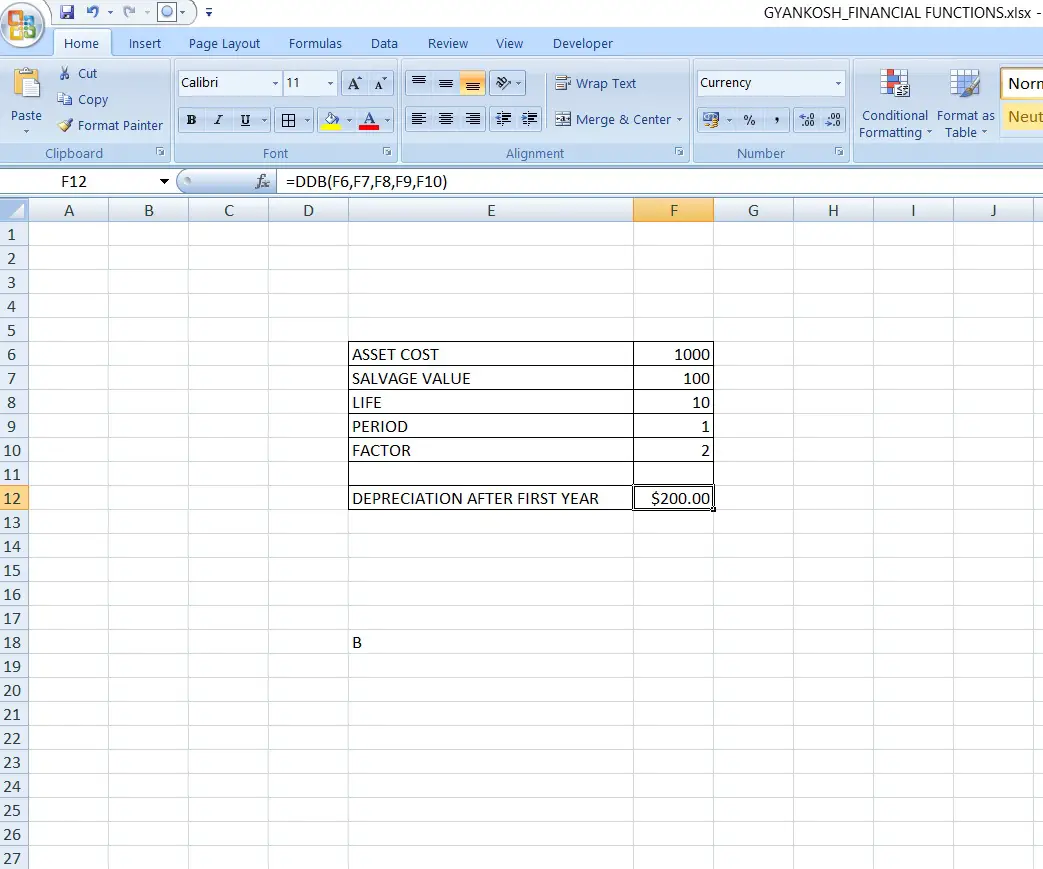
Task: Switch to the Review tab
Action: (448, 43)
